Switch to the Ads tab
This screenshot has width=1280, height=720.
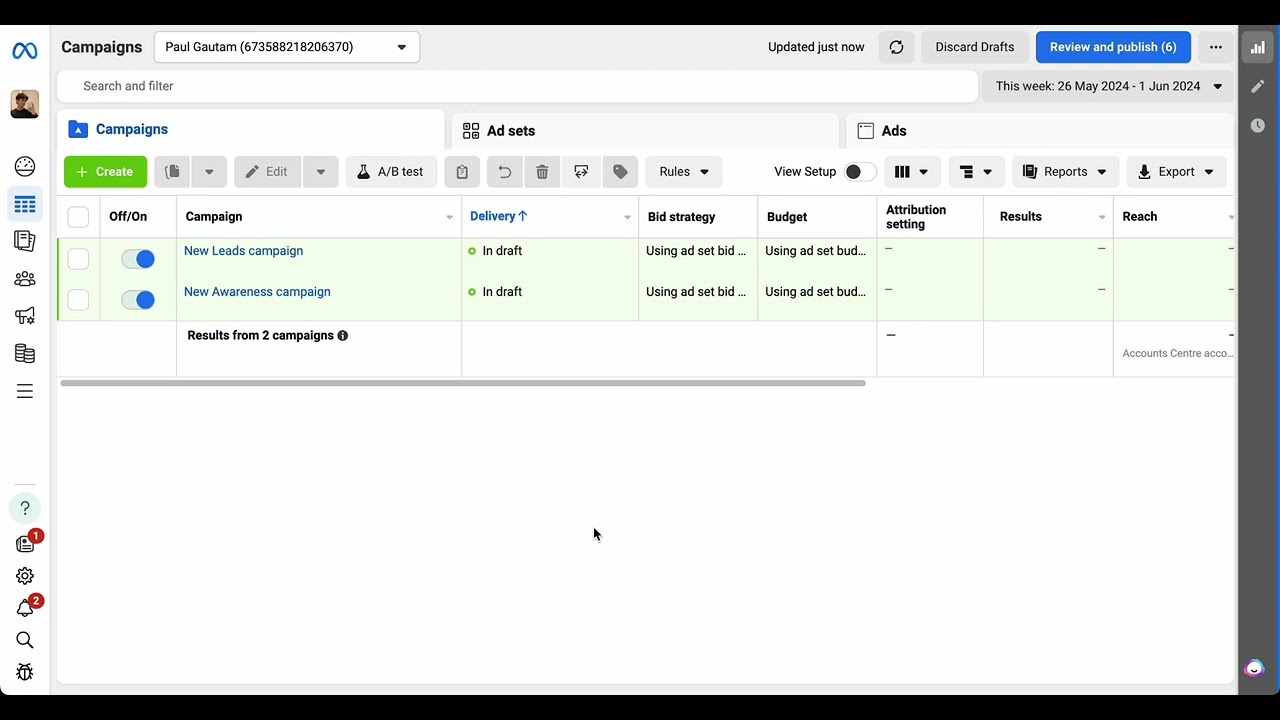tap(1040, 131)
